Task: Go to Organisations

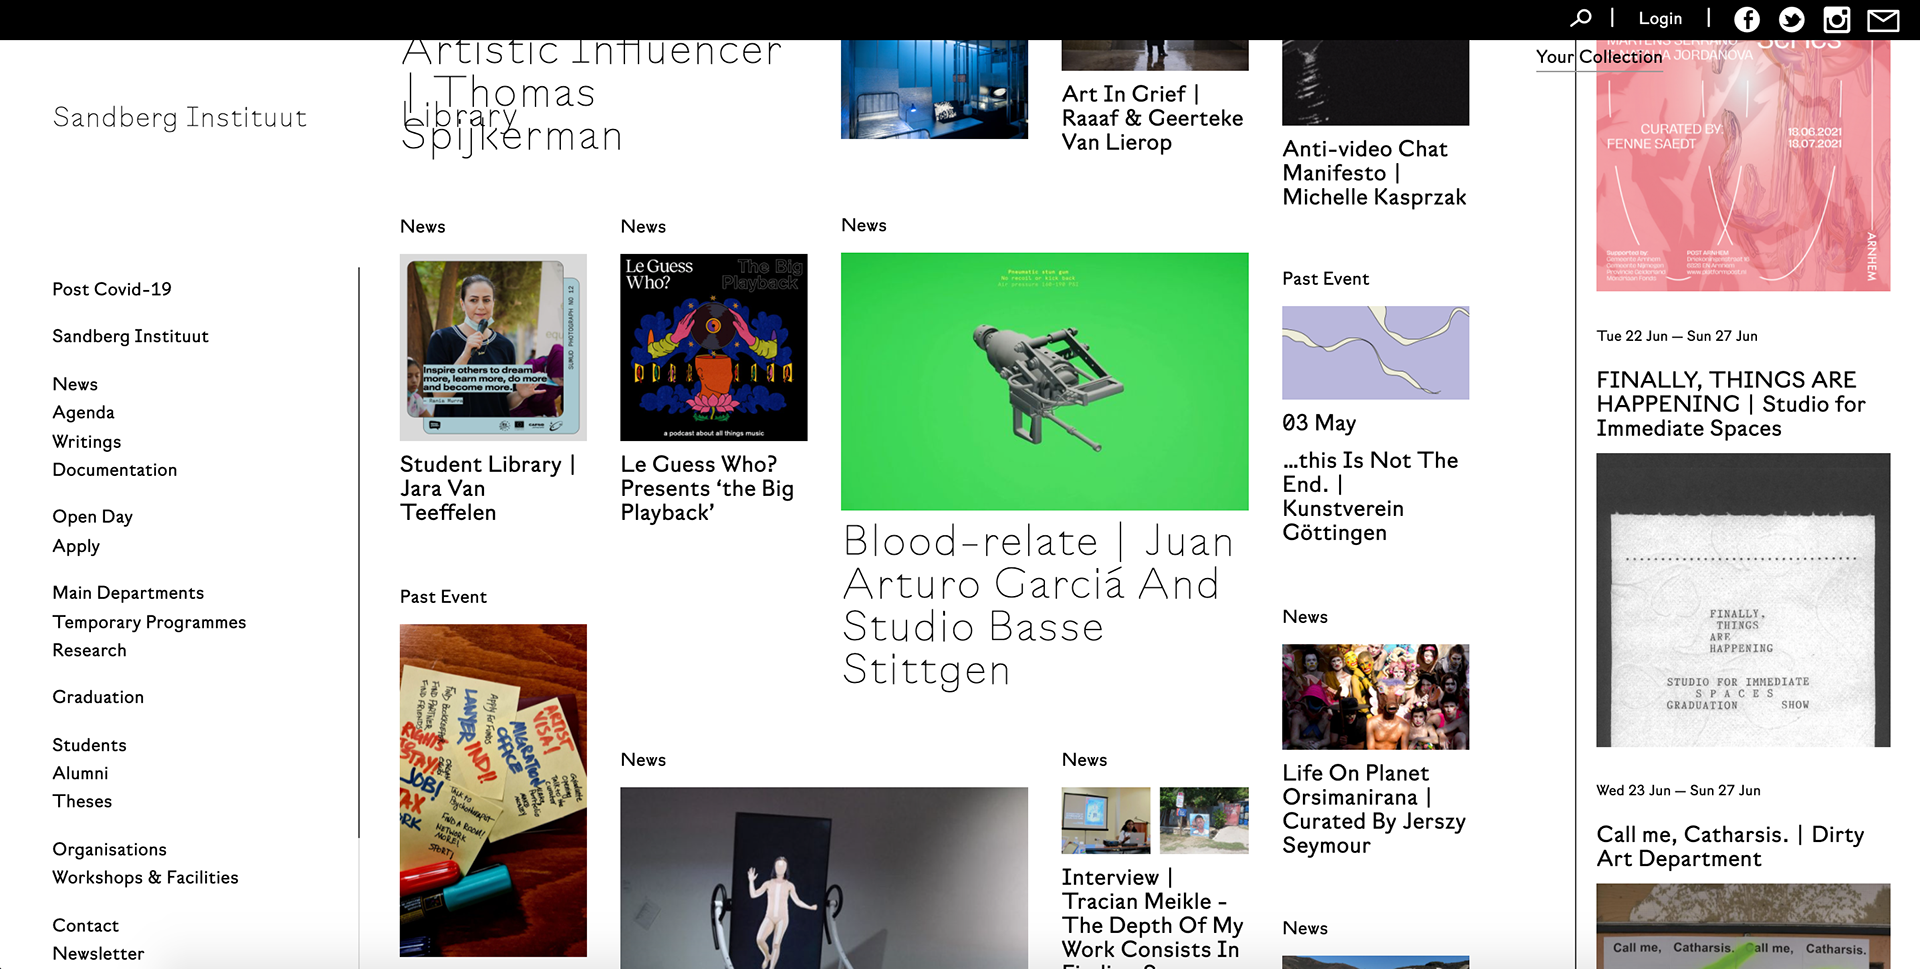Action: [x=109, y=849]
